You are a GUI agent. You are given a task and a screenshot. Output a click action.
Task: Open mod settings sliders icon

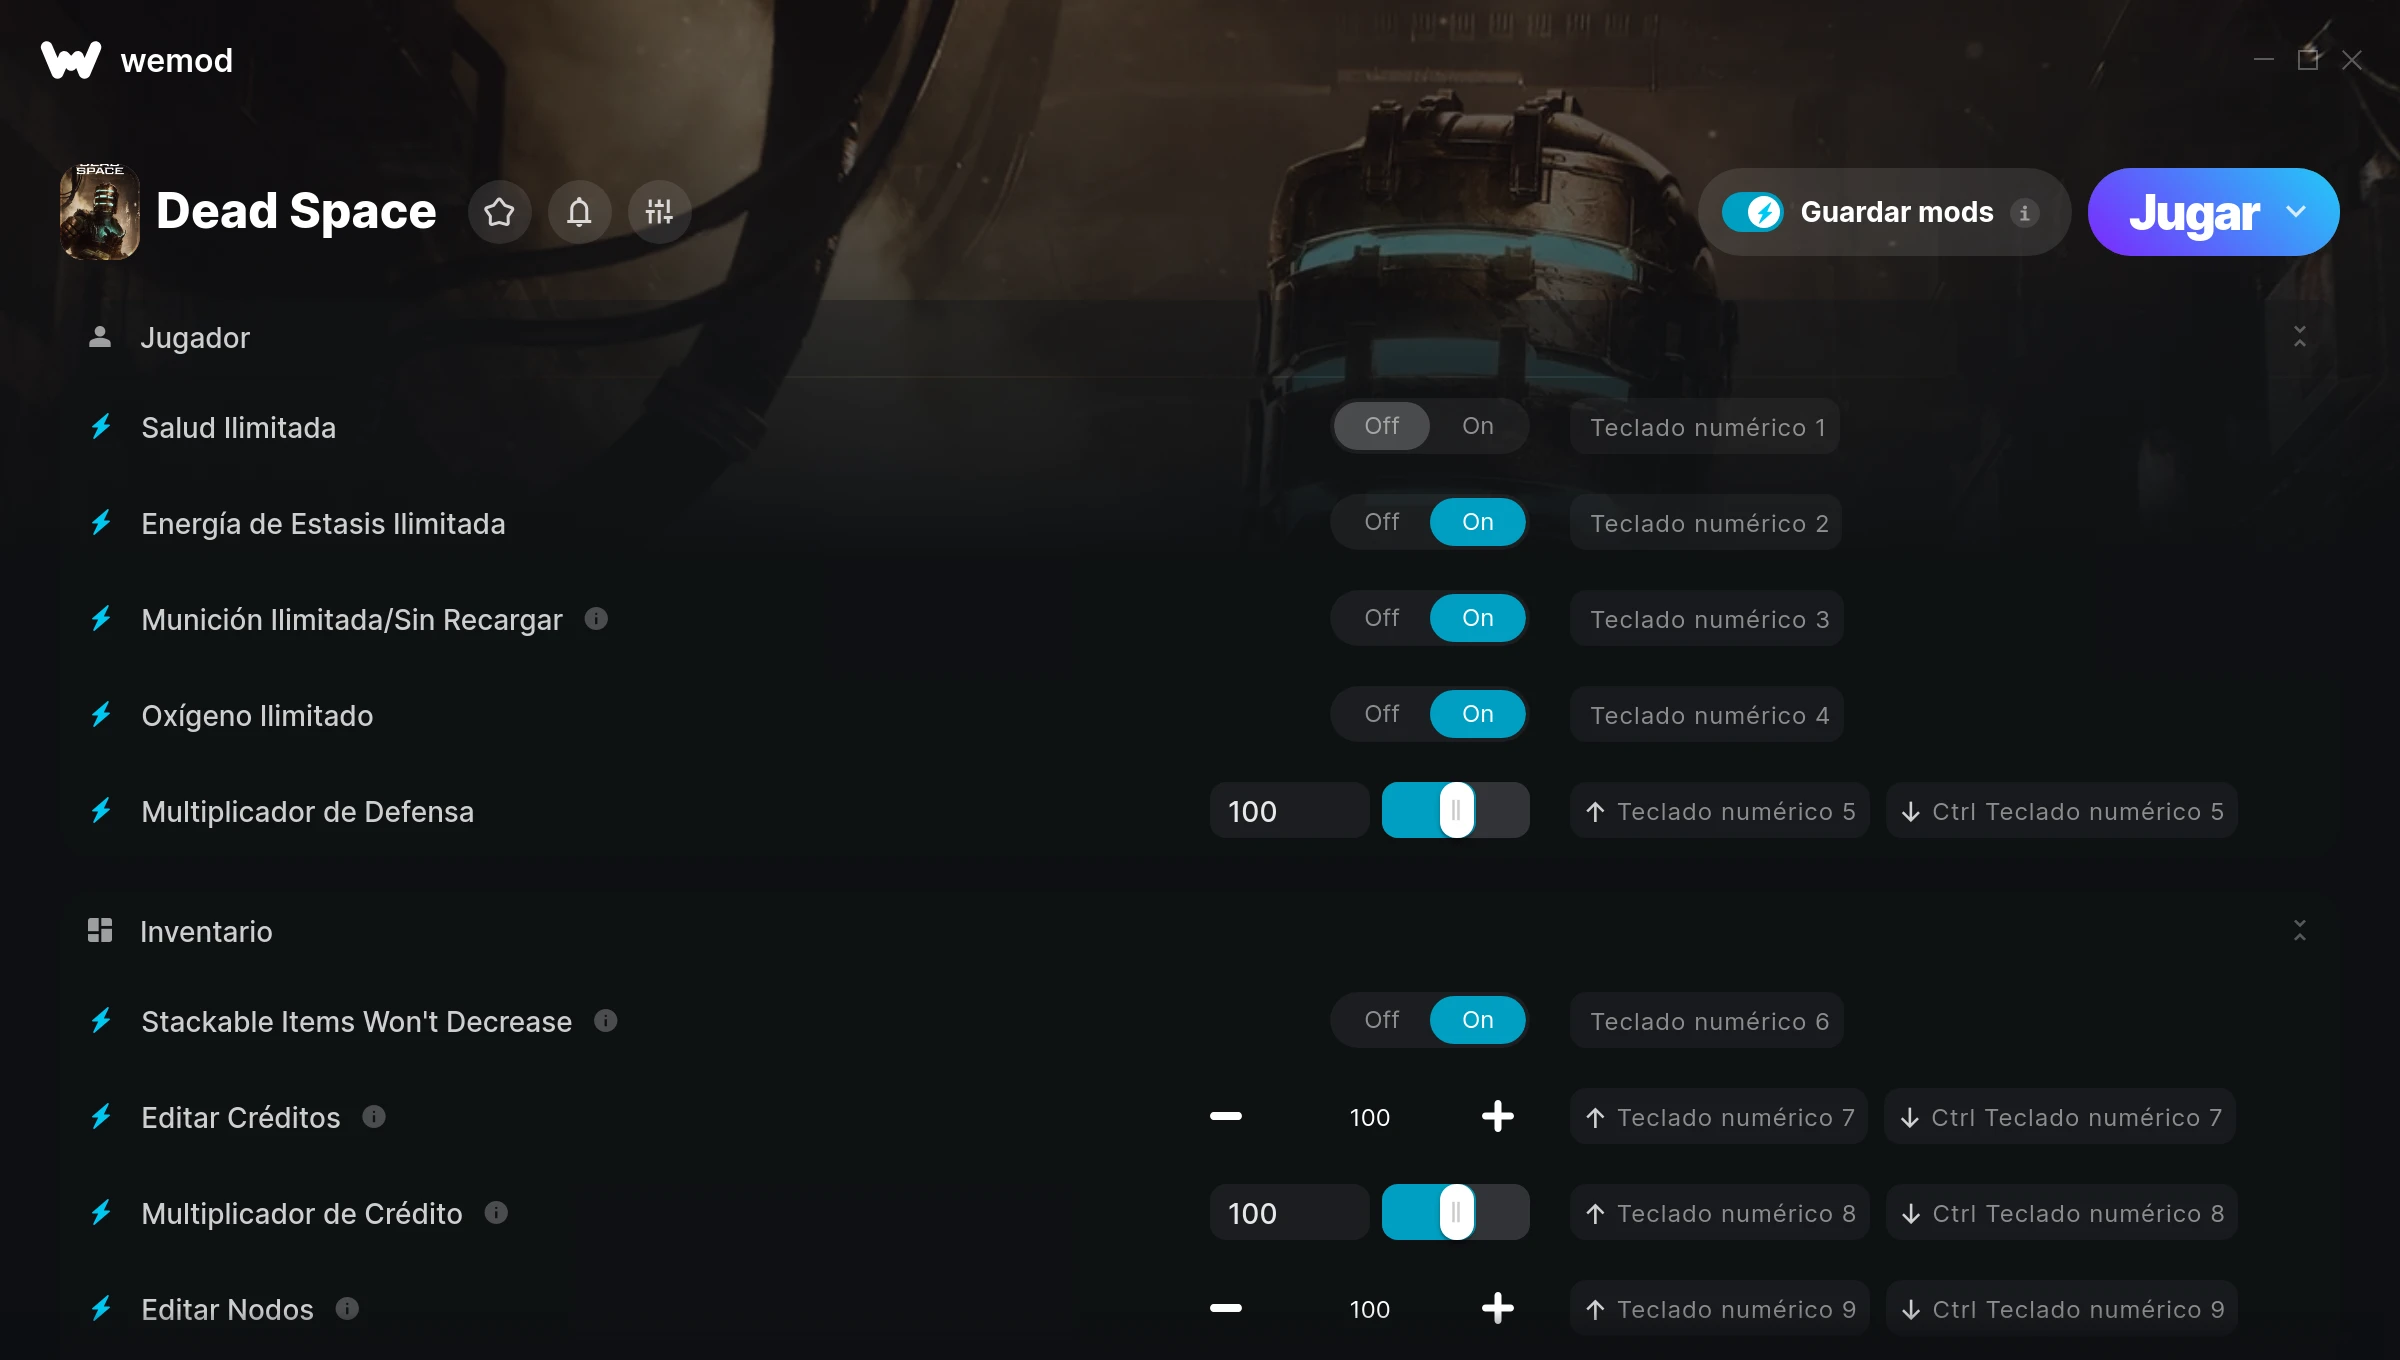coord(659,212)
